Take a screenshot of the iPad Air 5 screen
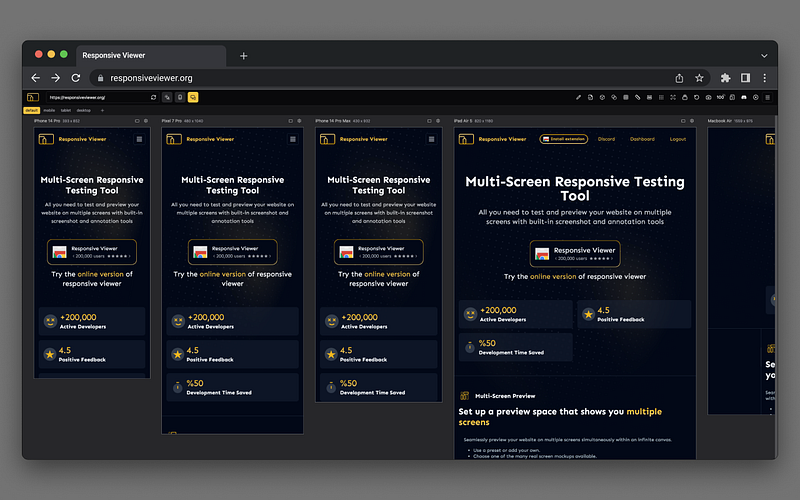Viewport: 800px width, 500px height. click(x=683, y=121)
